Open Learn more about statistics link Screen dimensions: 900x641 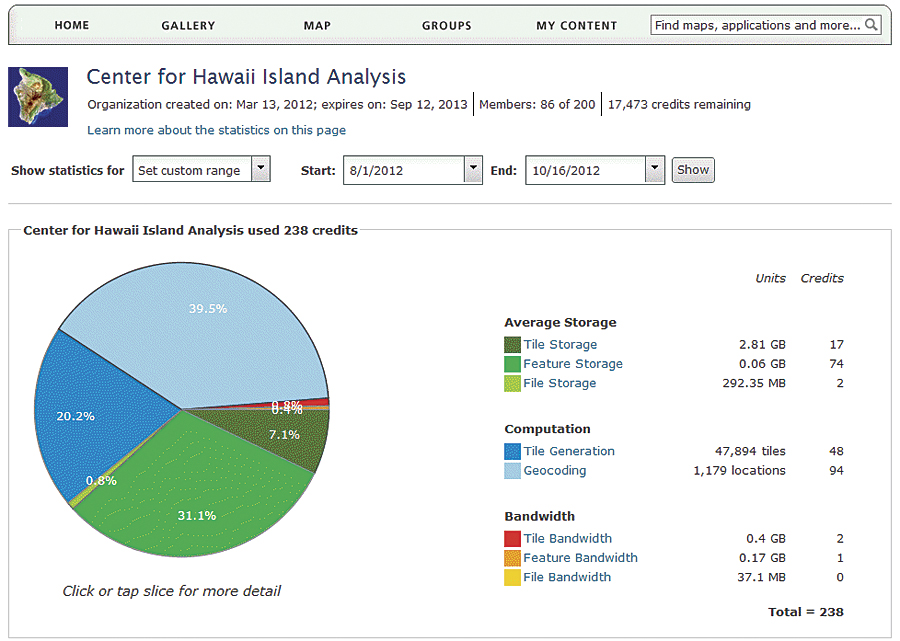(x=217, y=130)
